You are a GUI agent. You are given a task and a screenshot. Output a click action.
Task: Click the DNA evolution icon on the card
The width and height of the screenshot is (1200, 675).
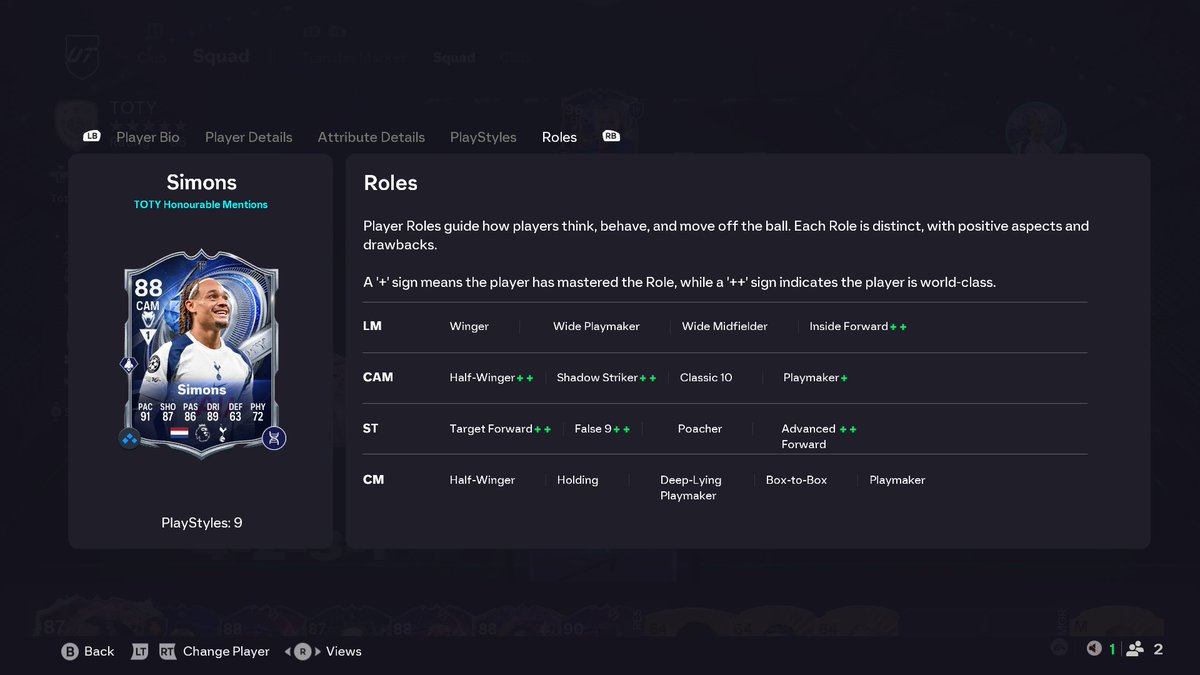(x=274, y=438)
